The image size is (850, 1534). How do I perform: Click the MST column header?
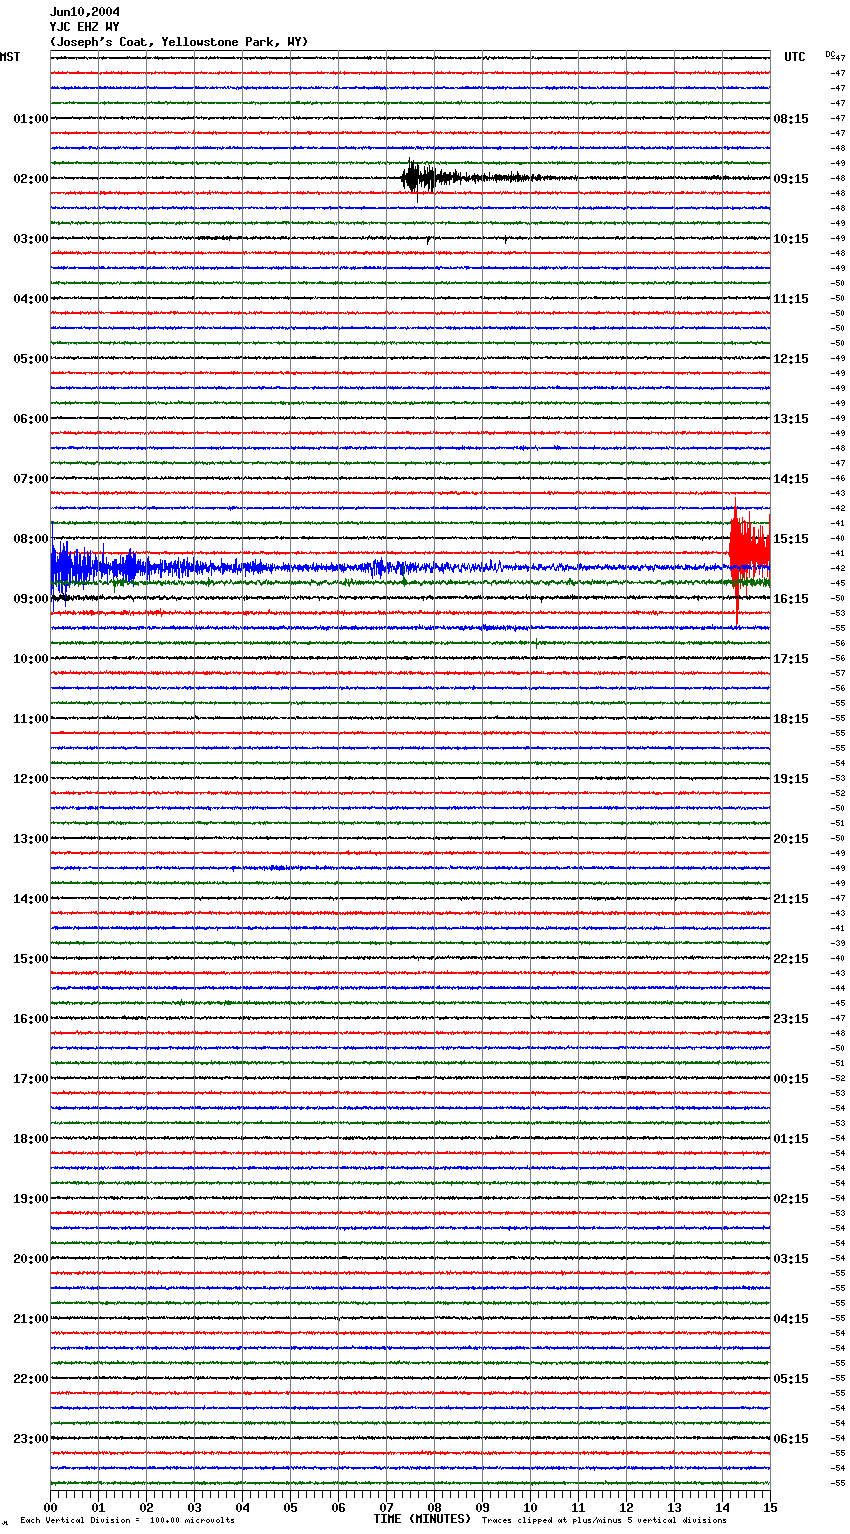pyautogui.click(x=10, y=57)
